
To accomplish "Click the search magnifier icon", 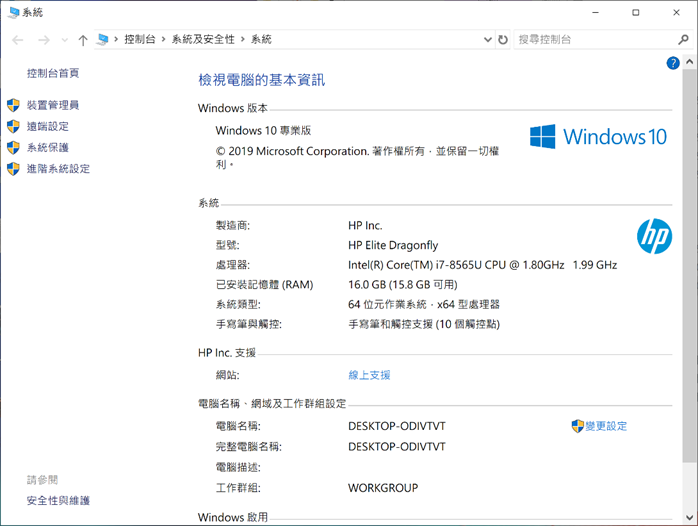I will click(683, 40).
